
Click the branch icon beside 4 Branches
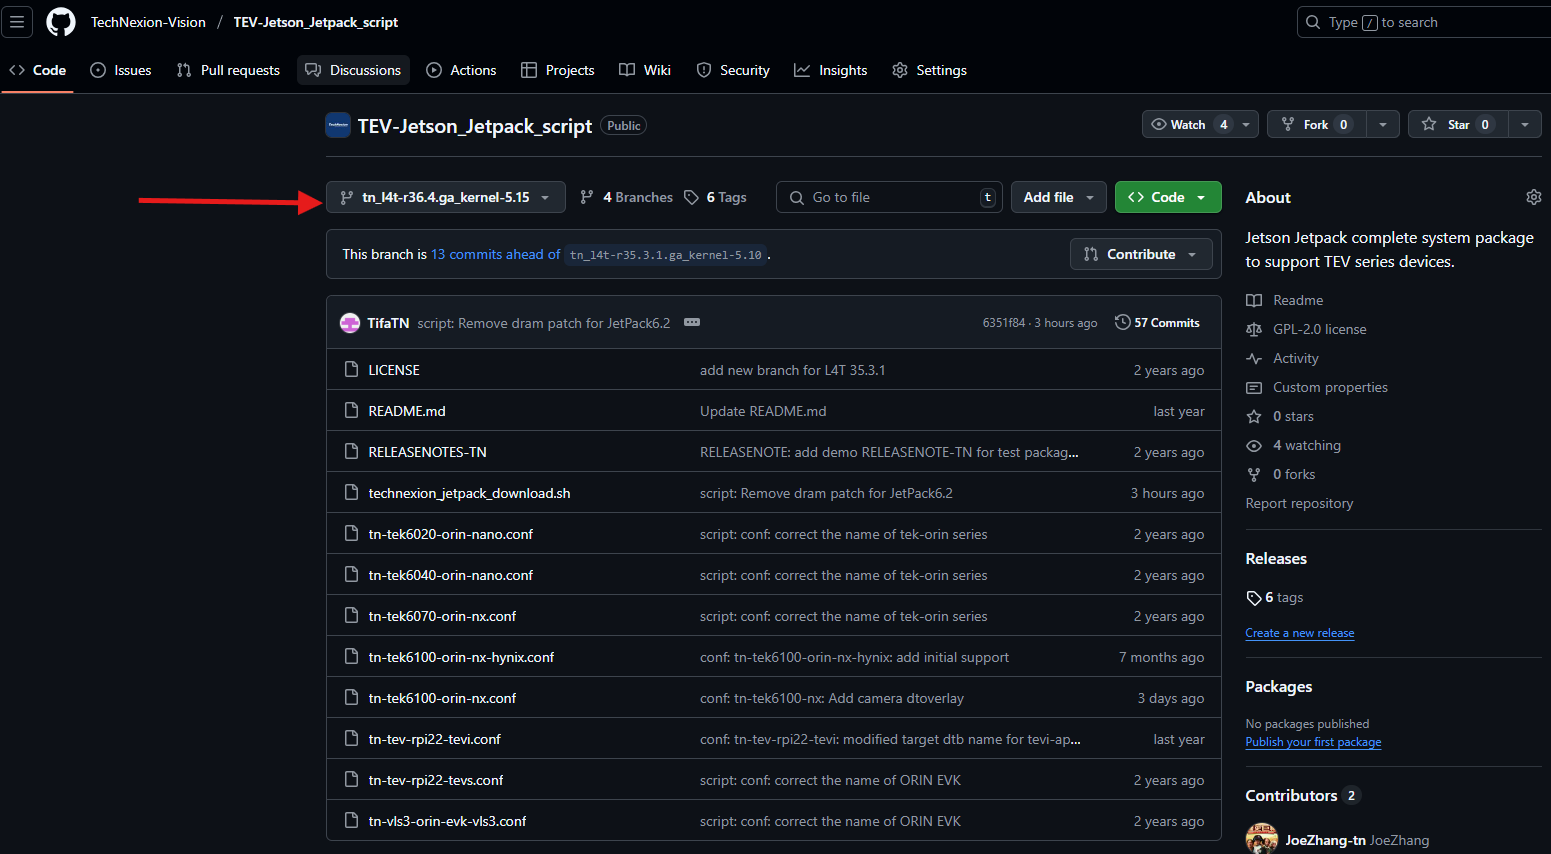pyautogui.click(x=587, y=197)
